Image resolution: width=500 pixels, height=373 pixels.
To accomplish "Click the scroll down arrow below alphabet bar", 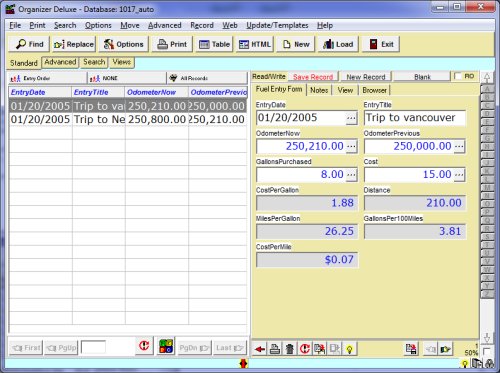I will tap(487, 337).
